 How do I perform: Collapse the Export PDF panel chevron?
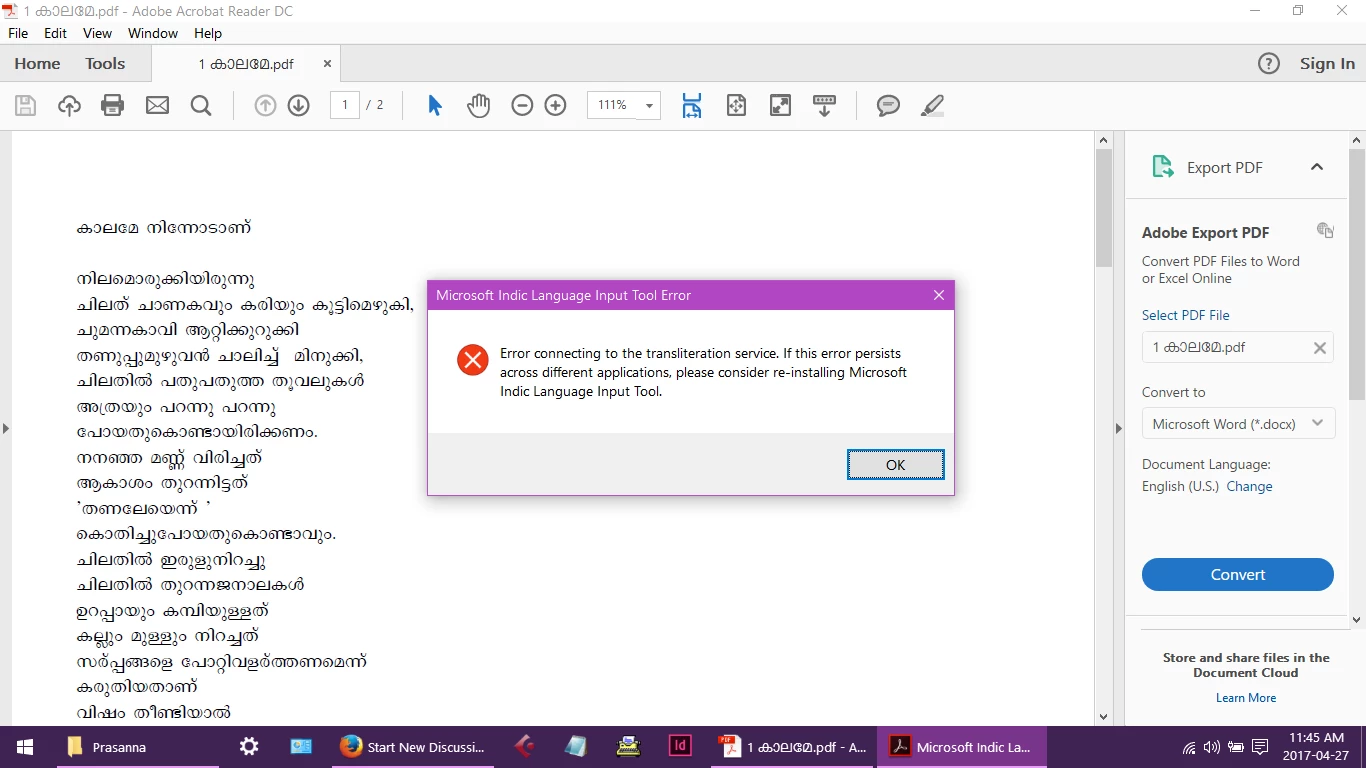[1317, 167]
